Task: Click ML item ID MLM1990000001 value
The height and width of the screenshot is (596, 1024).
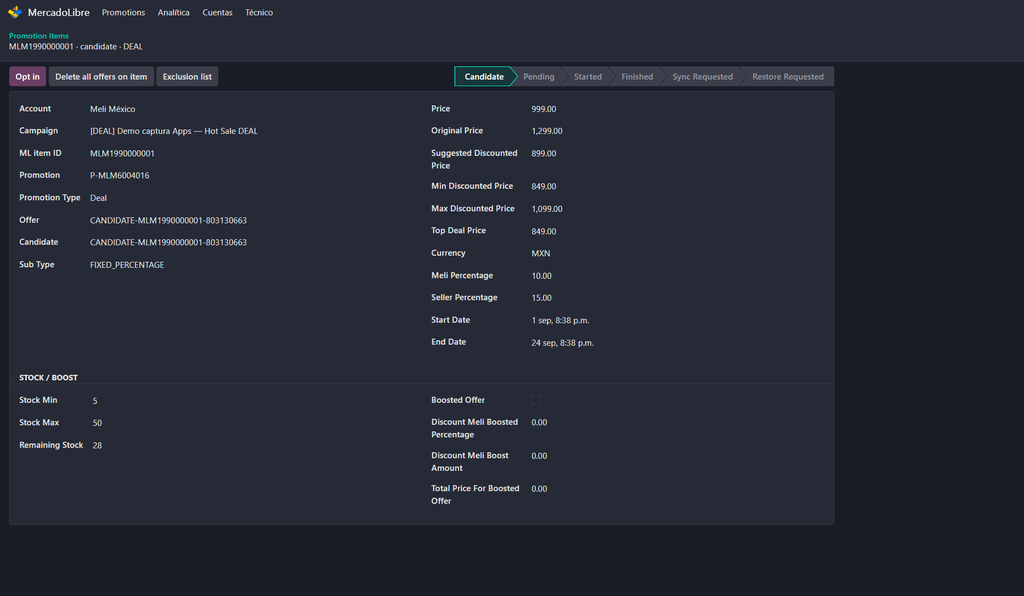Action: (122, 153)
